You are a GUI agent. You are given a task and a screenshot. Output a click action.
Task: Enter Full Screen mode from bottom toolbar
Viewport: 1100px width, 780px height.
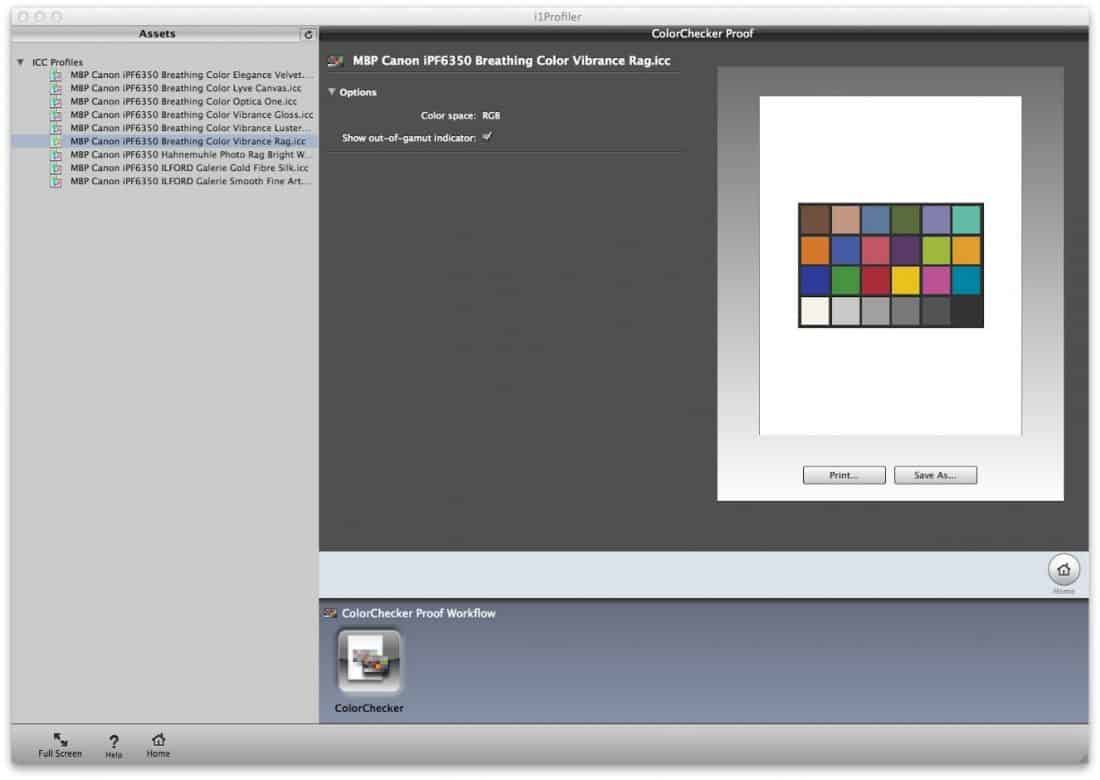point(60,742)
